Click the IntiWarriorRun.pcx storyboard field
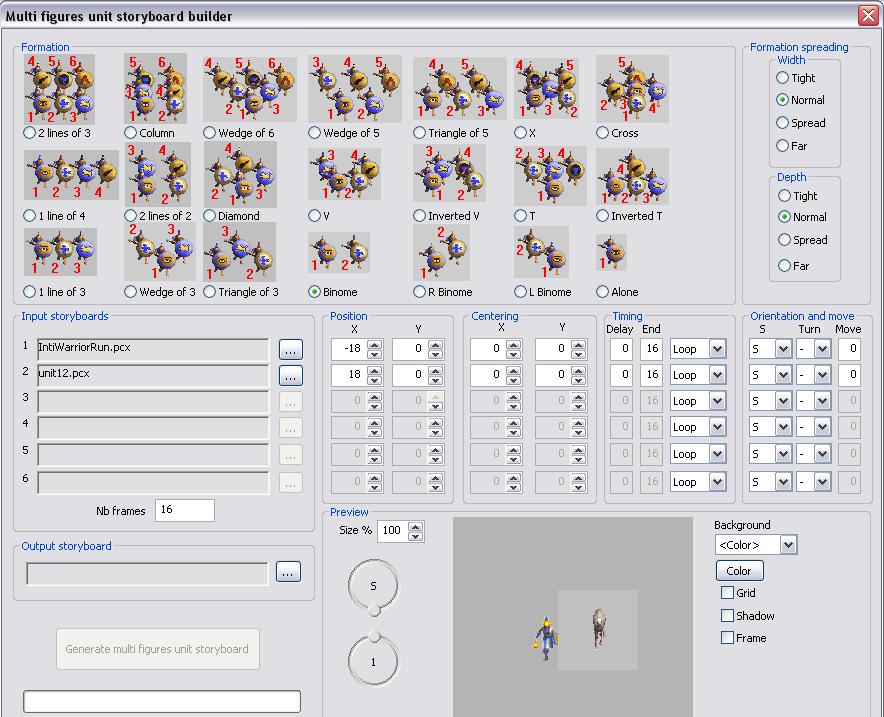The image size is (884, 717). click(153, 349)
